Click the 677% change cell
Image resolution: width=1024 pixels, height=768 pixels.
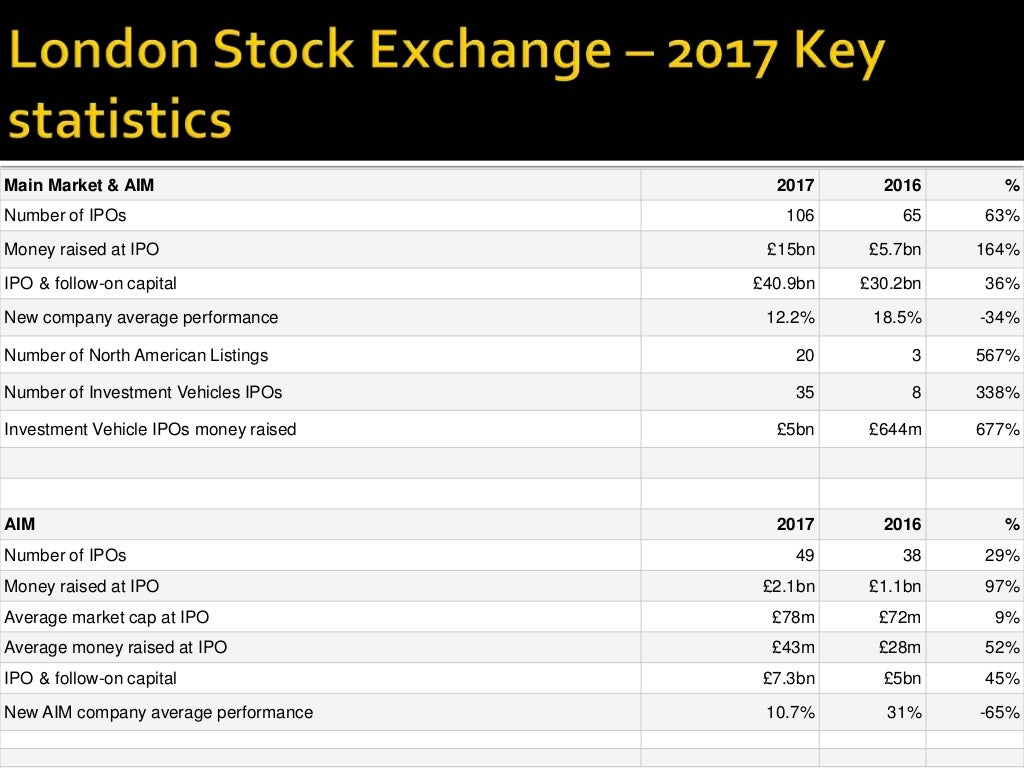(975, 429)
